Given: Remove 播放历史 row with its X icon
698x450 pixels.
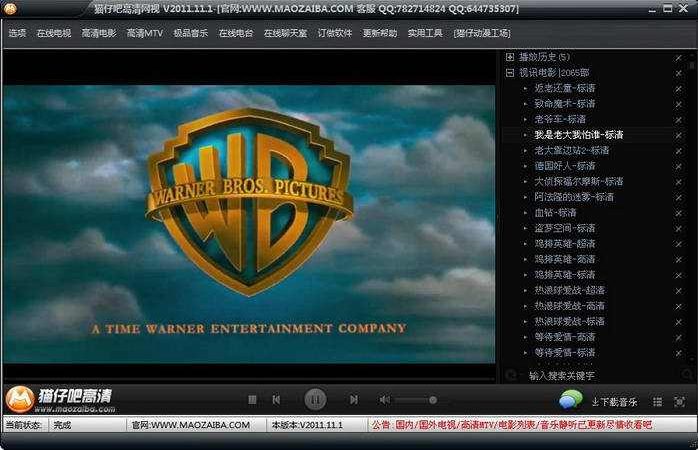Looking at the screenshot, I should [678, 58].
